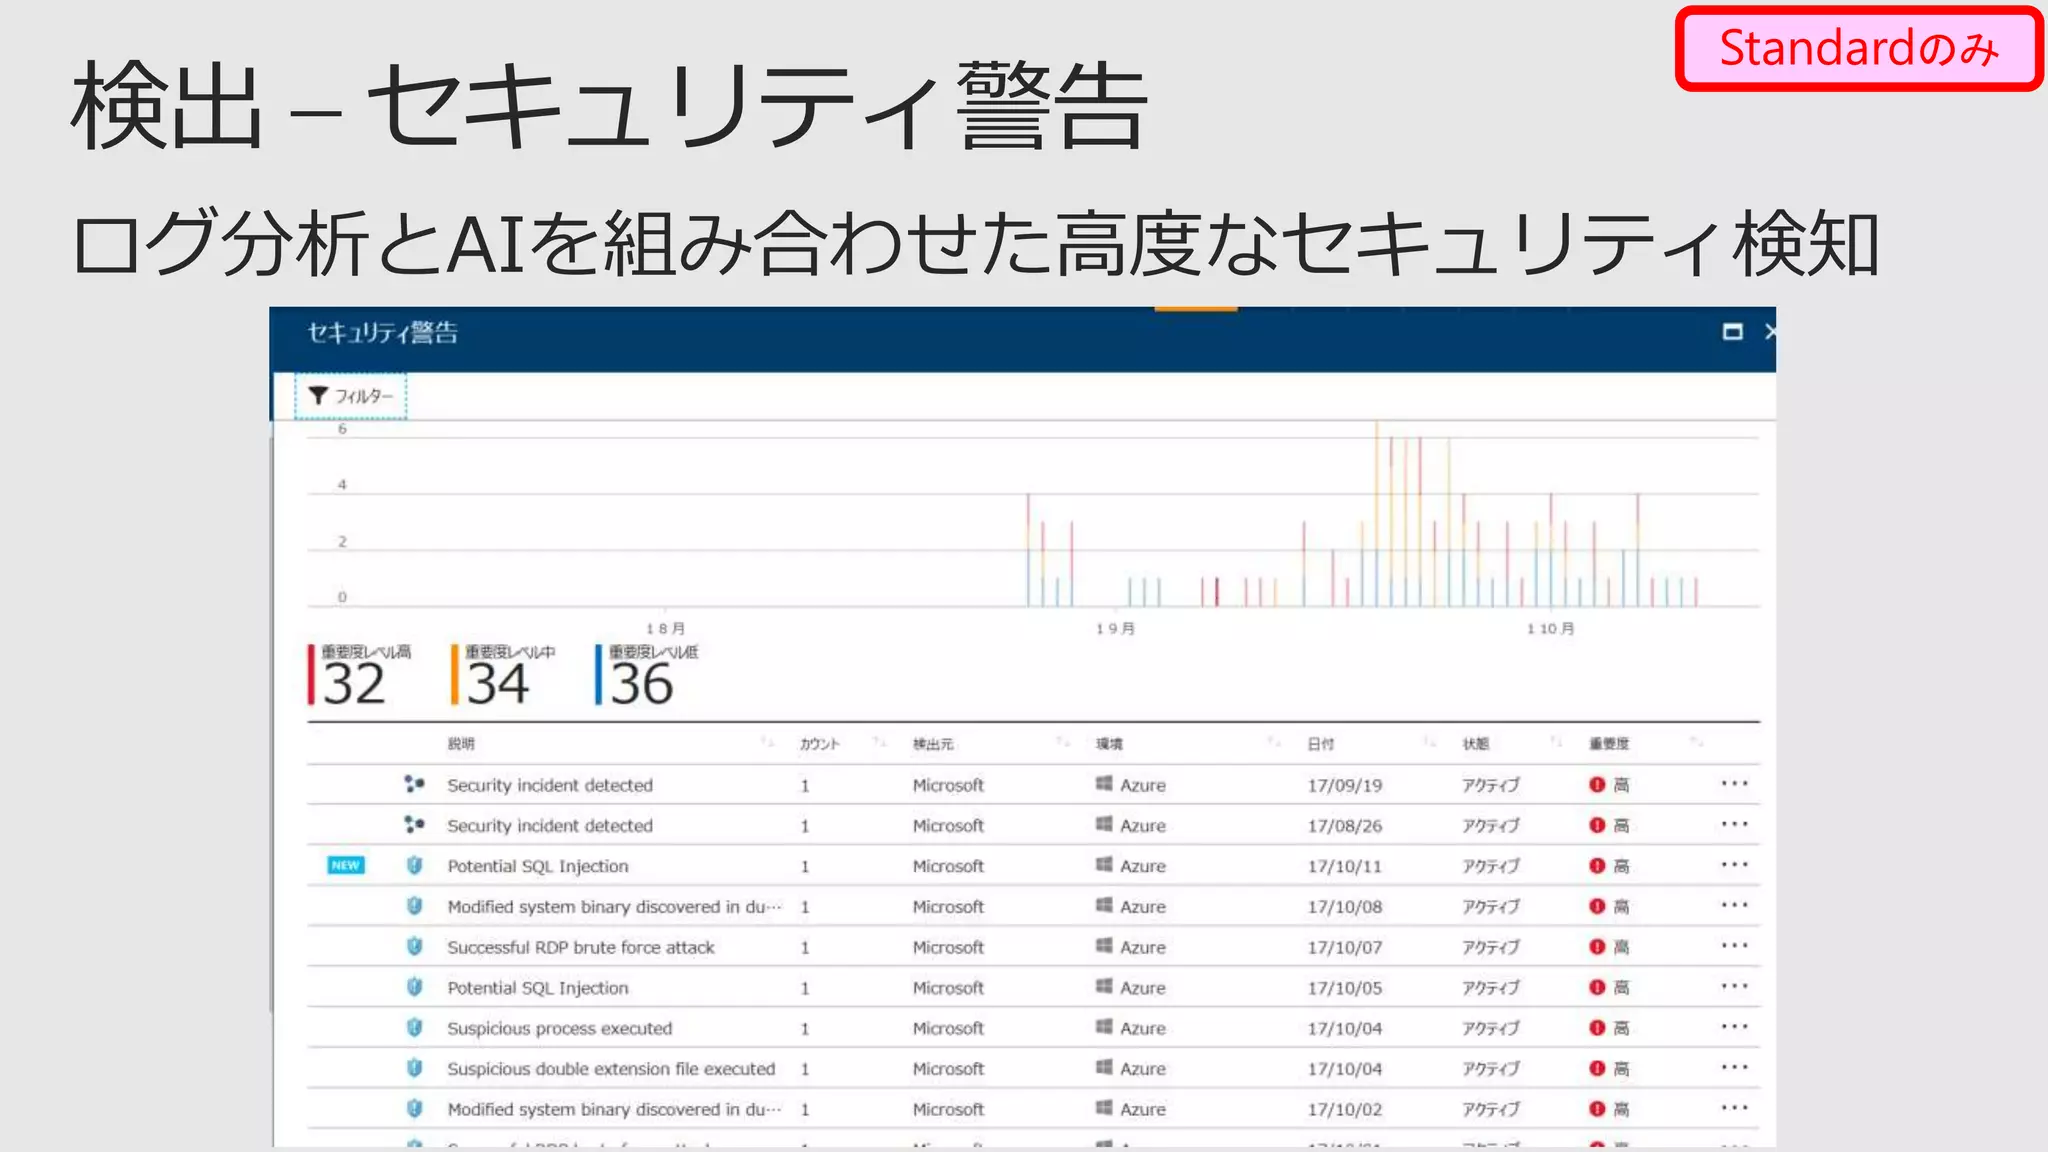
Task: Sort by the 重要度 column header
Action: coord(1609,744)
